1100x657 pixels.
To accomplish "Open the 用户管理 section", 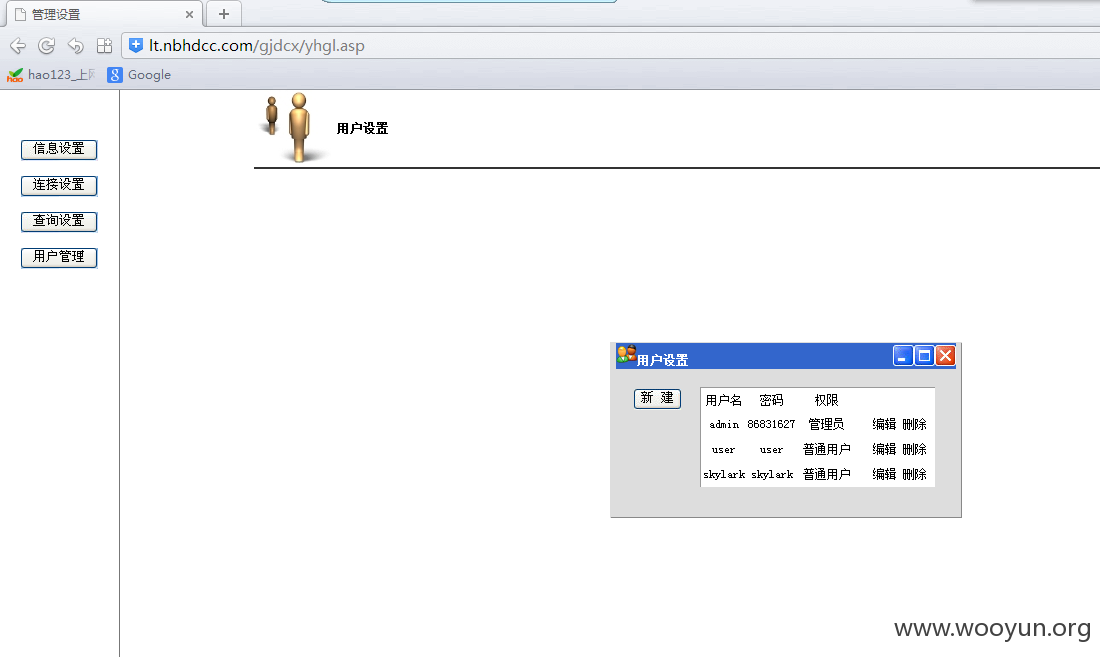I will (x=59, y=257).
